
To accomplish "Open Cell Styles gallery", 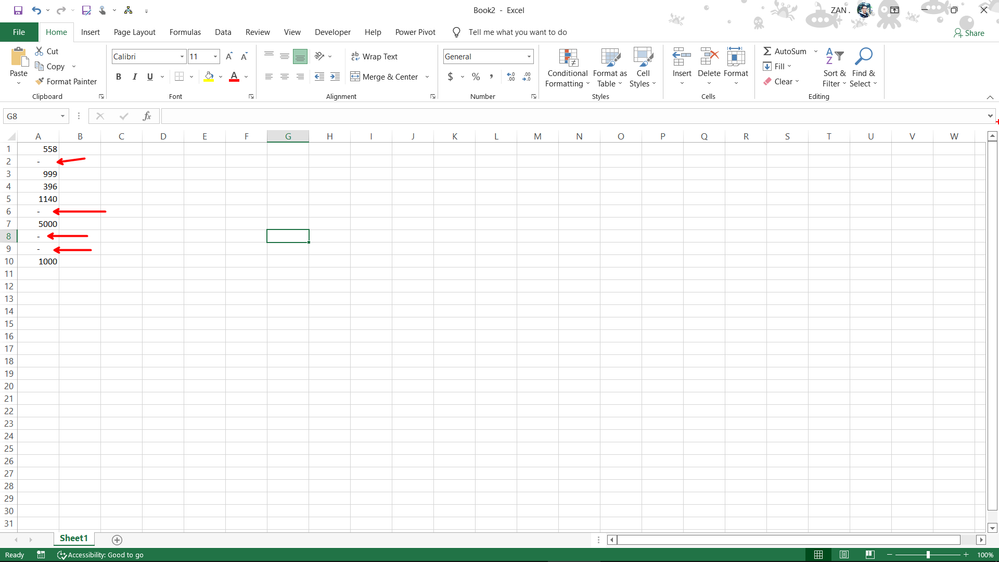I will (642, 68).
